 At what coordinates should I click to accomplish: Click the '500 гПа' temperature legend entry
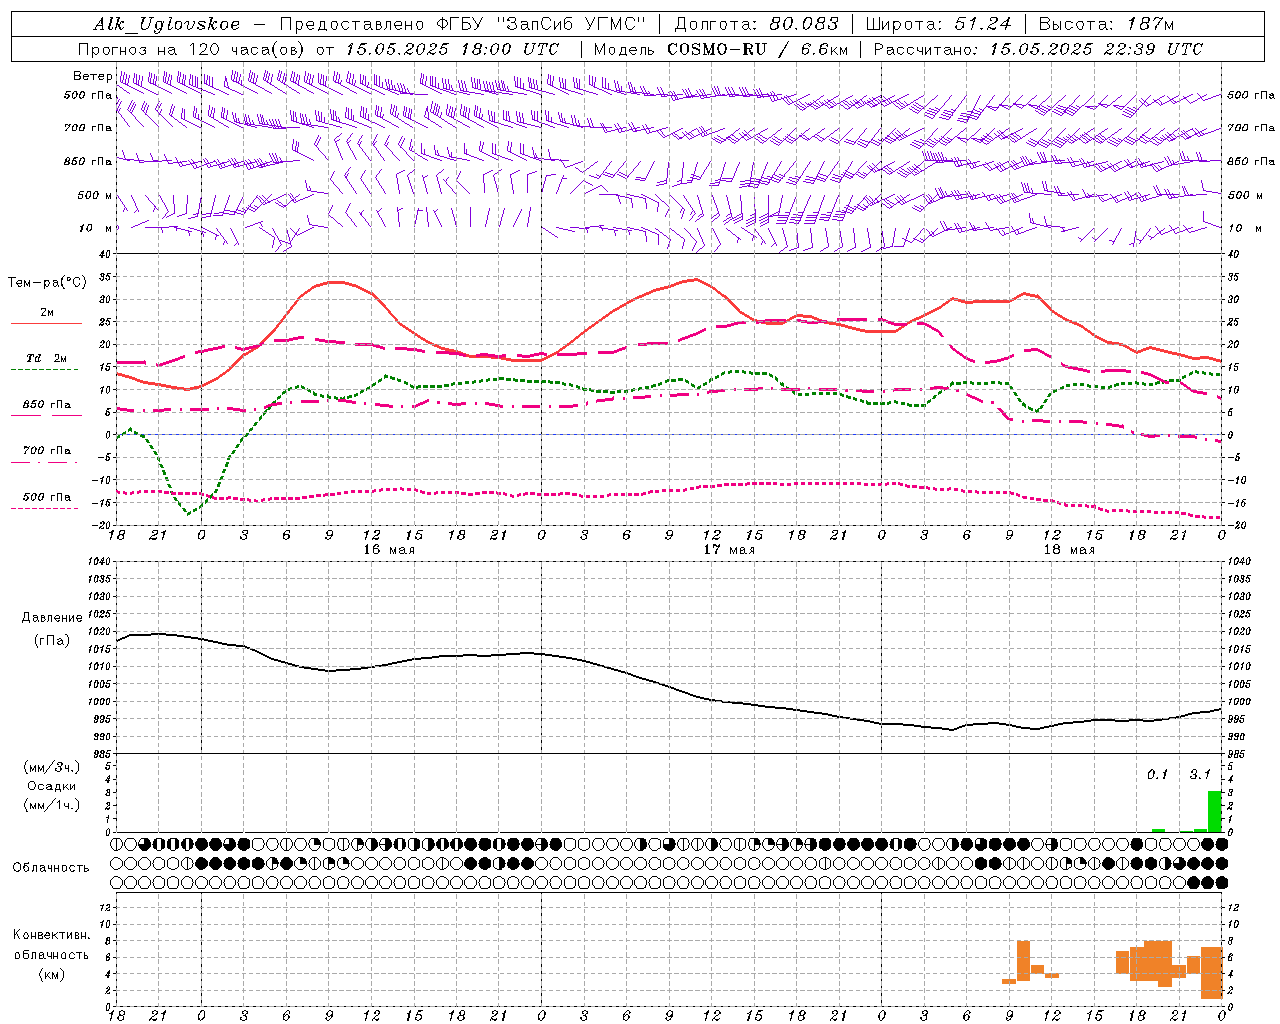pos(46,497)
